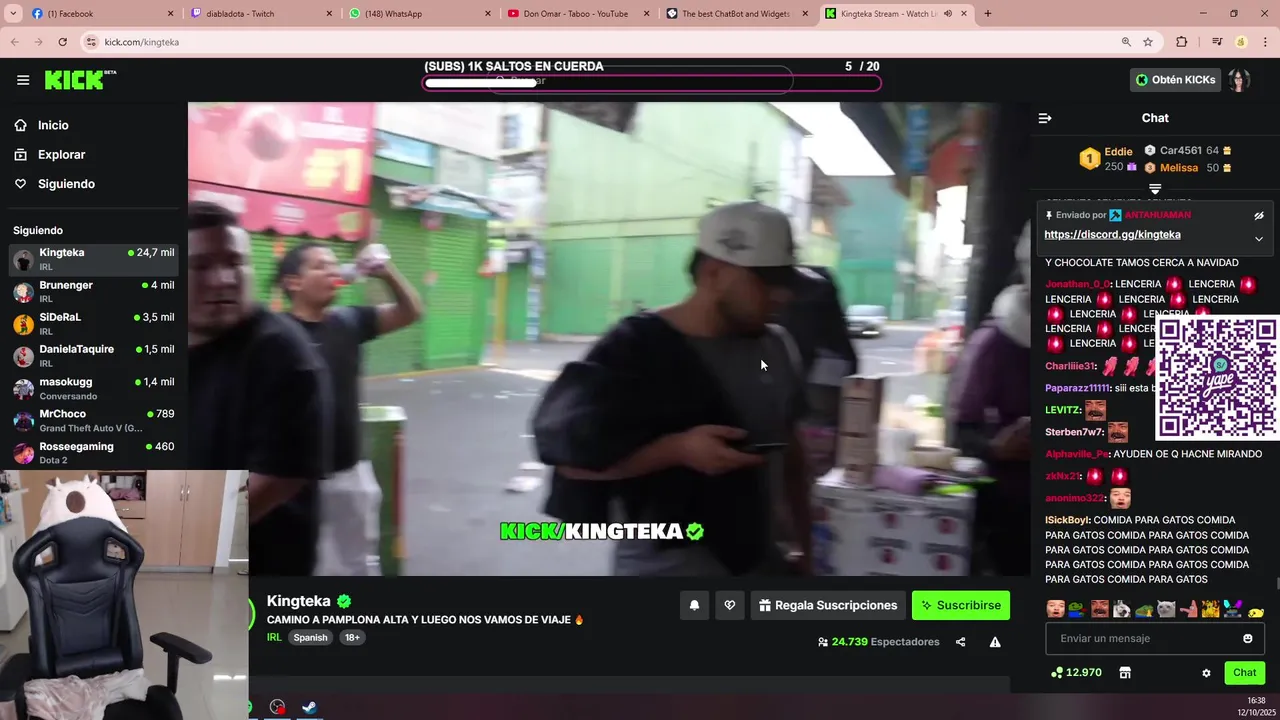Select MrChoco channel in the sidebar
Viewport: 1280px width, 720px height.
click(x=93, y=420)
